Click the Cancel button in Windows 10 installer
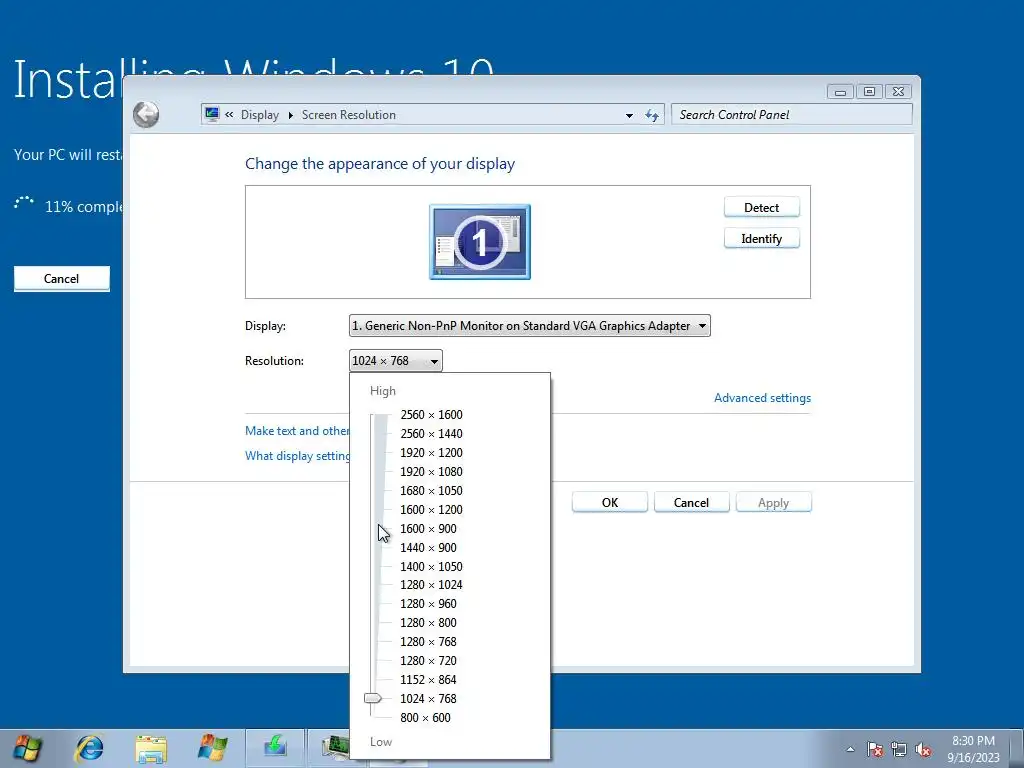Image resolution: width=1024 pixels, height=768 pixels. 61,279
